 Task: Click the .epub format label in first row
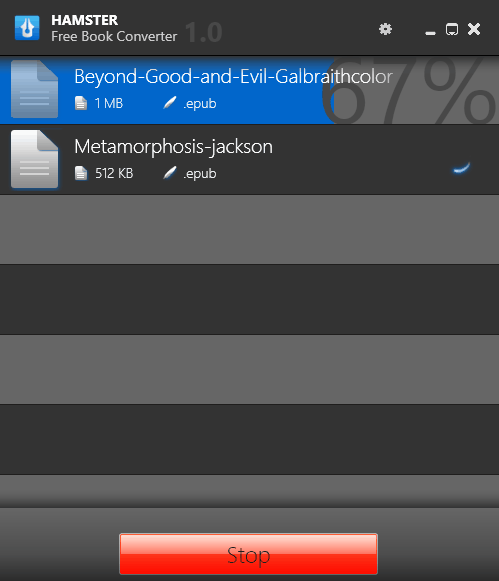(x=200, y=104)
